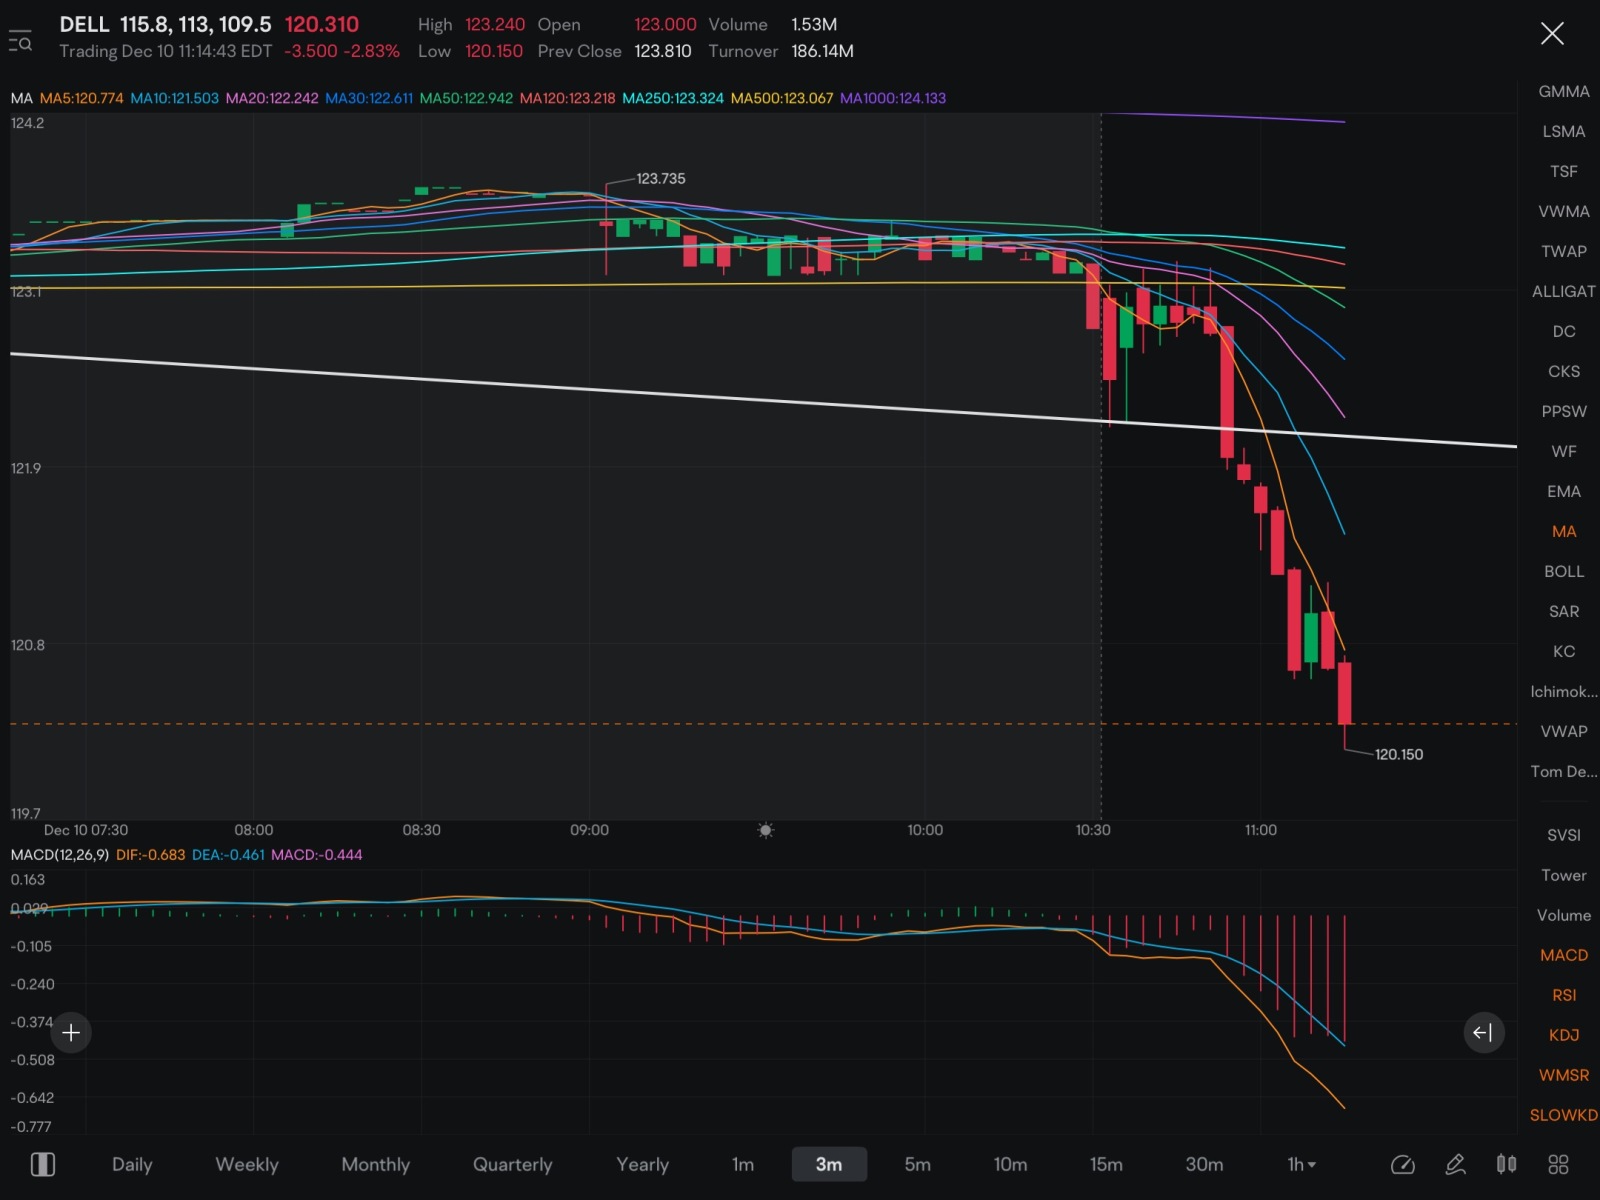Switch to the 30m interval

click(1204, 1164)
